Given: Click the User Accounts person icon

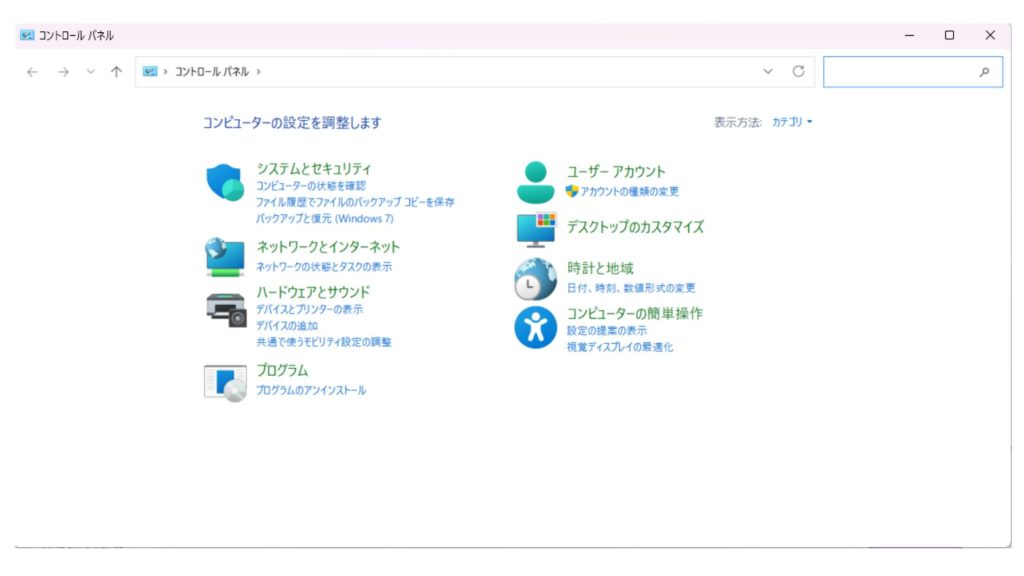Looking at the screenshot, I should pos(536,182).
